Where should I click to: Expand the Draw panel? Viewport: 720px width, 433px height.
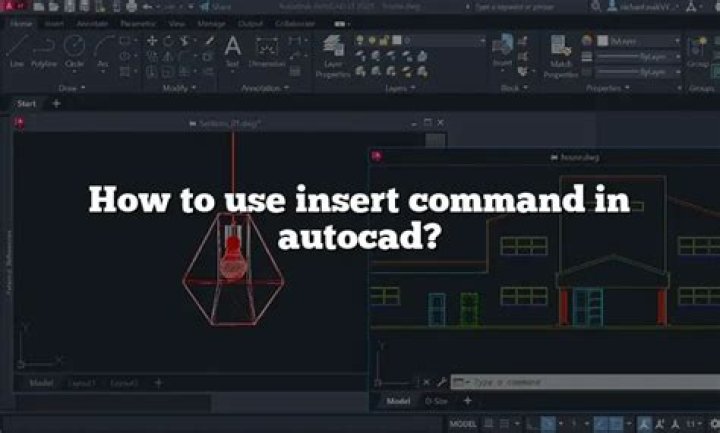click(x=72, y=88)
